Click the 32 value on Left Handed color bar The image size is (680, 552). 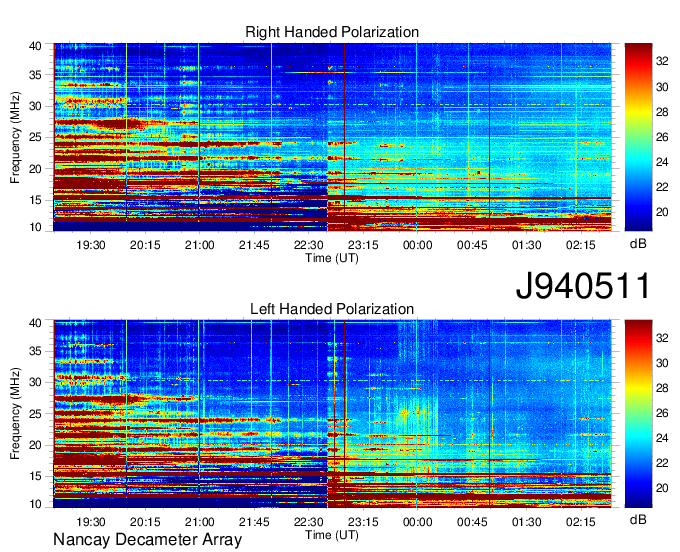(x=662, y=338)
